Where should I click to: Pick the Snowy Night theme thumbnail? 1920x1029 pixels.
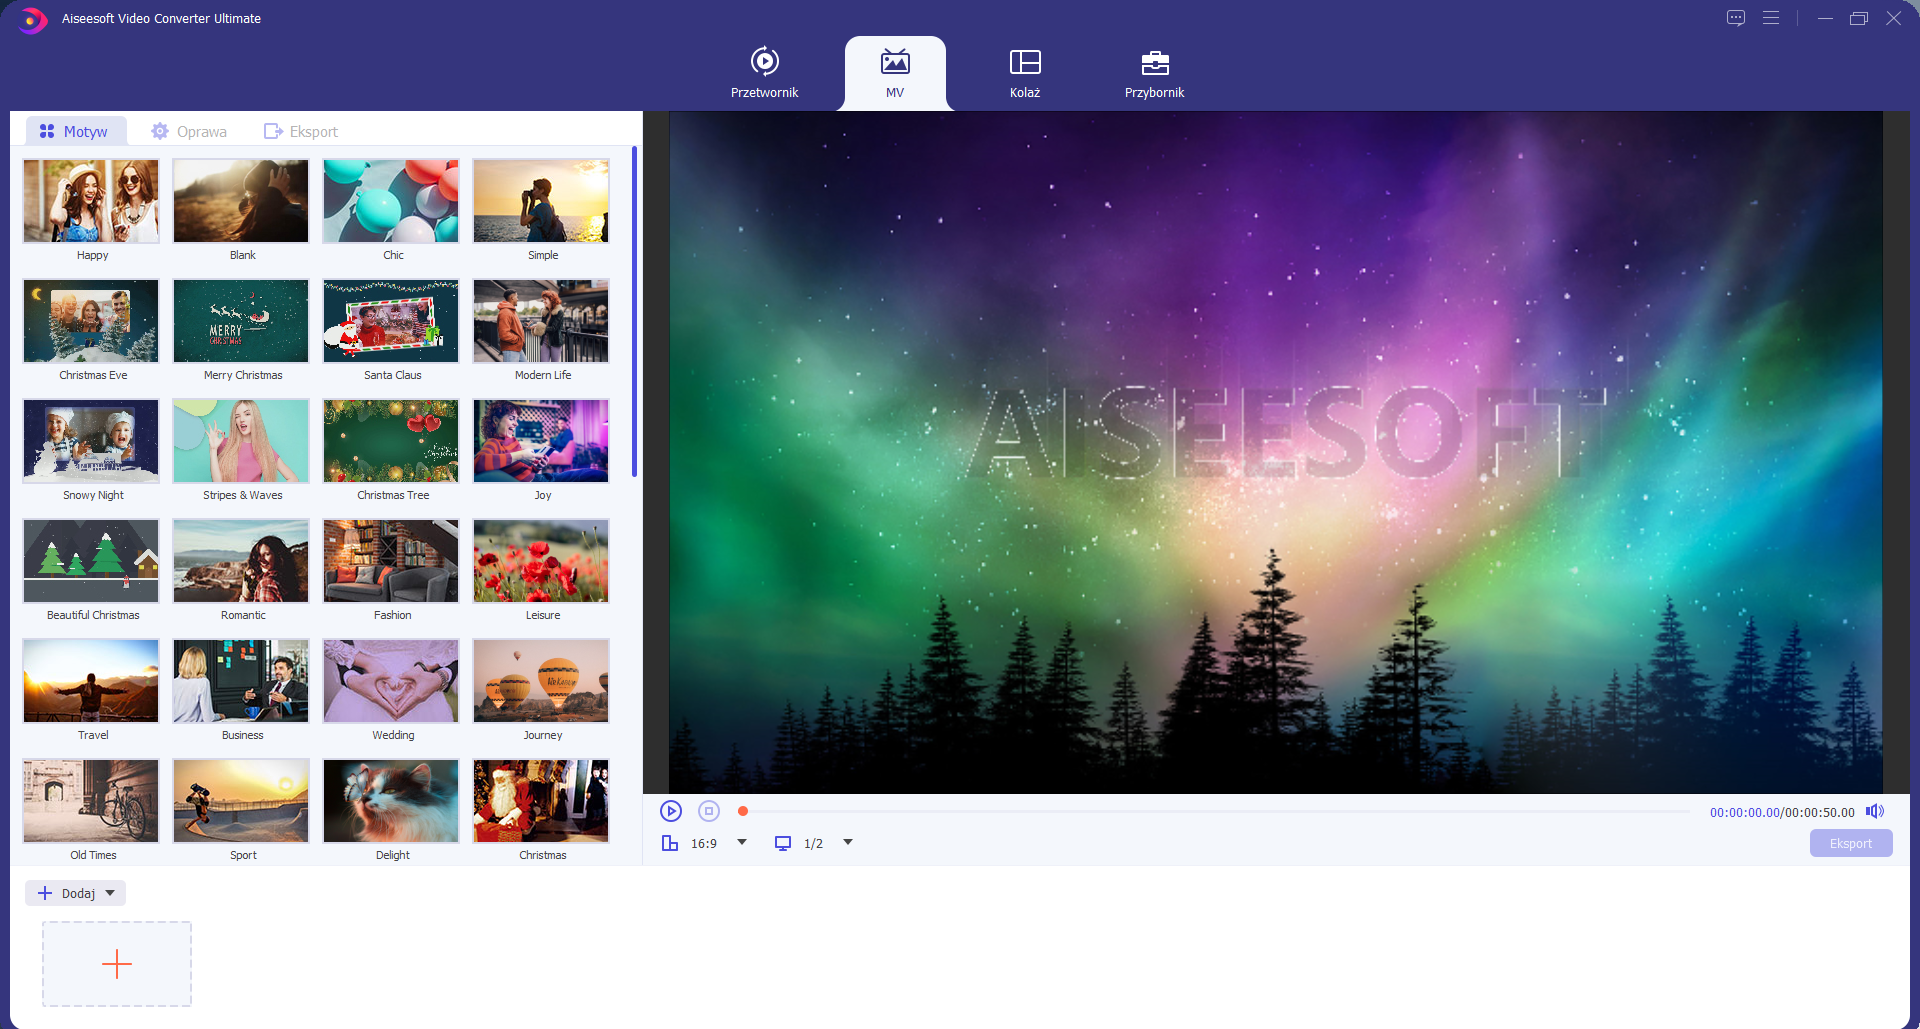[x=91, y=441]
